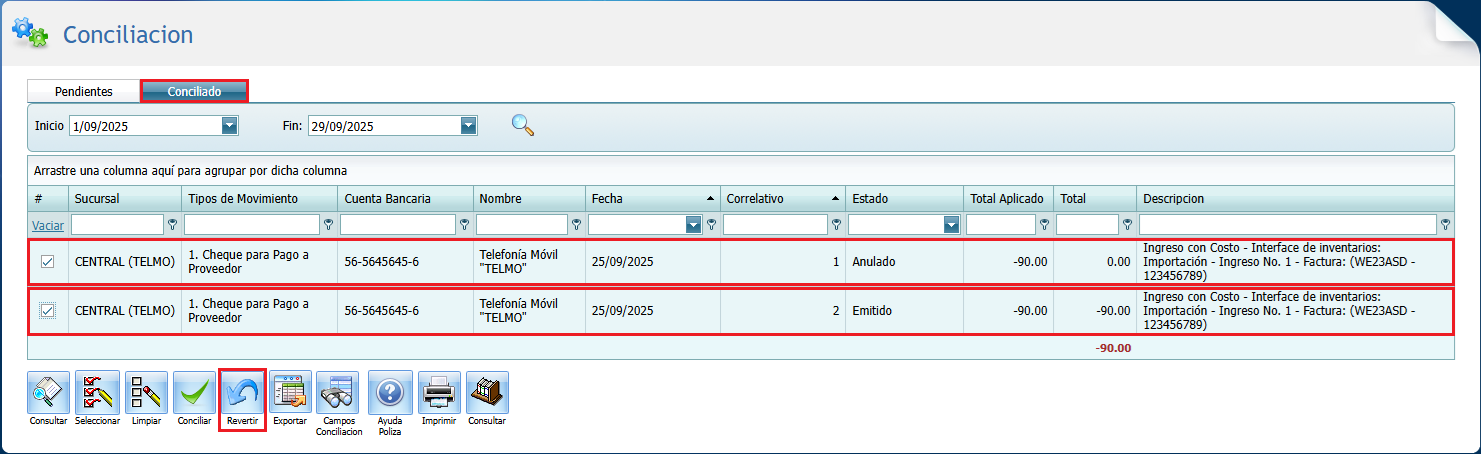Screen dimensions: 1481x454
Task: Toggle the Emitido row checkbox
Action: coord(47,311)
